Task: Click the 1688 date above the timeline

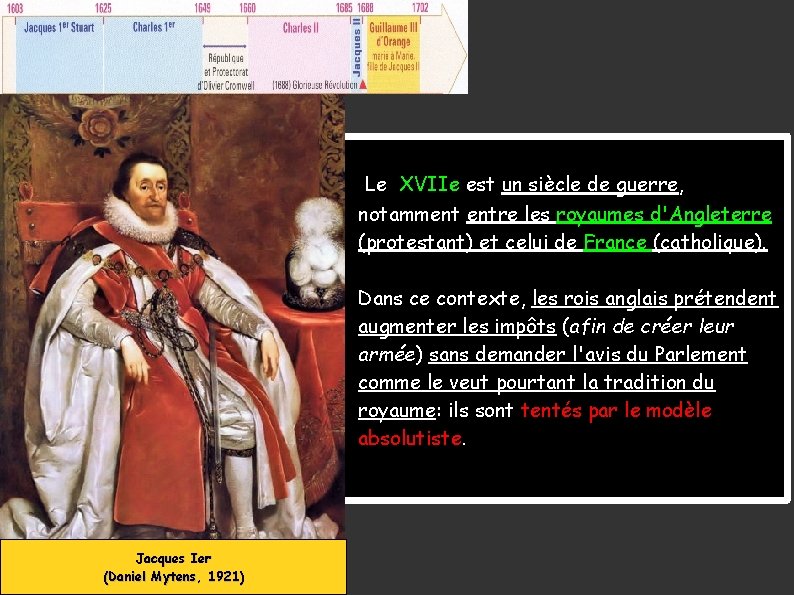Action: tap(365, 8)
